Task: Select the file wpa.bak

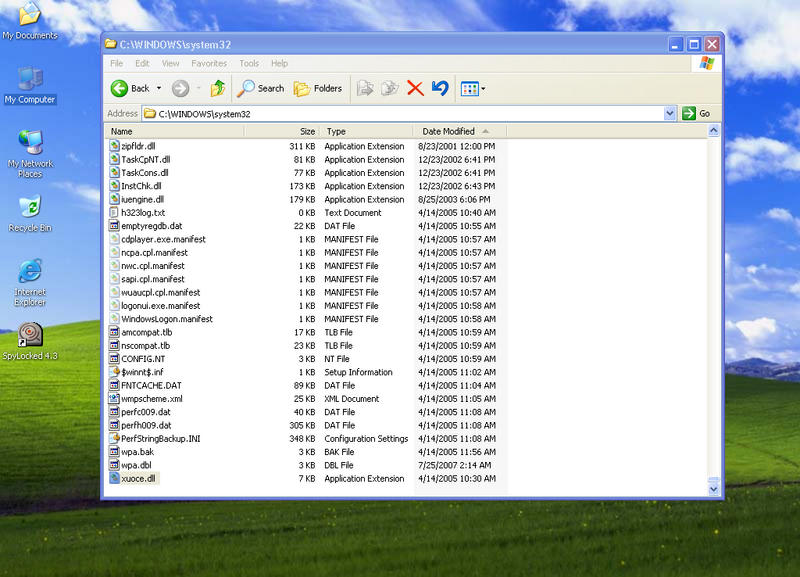Action: [x=137, y=451]
